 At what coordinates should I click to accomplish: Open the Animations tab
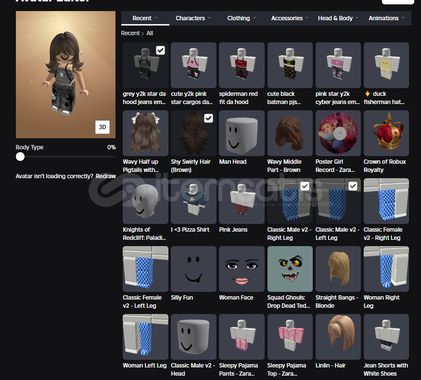pos(386,18)
